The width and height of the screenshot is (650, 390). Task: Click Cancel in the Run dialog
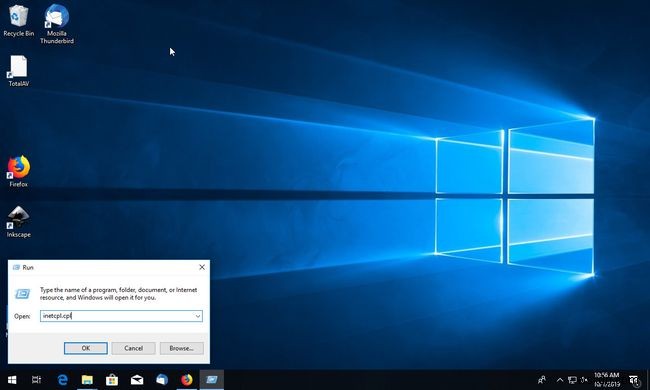click(x=133, y=348)
